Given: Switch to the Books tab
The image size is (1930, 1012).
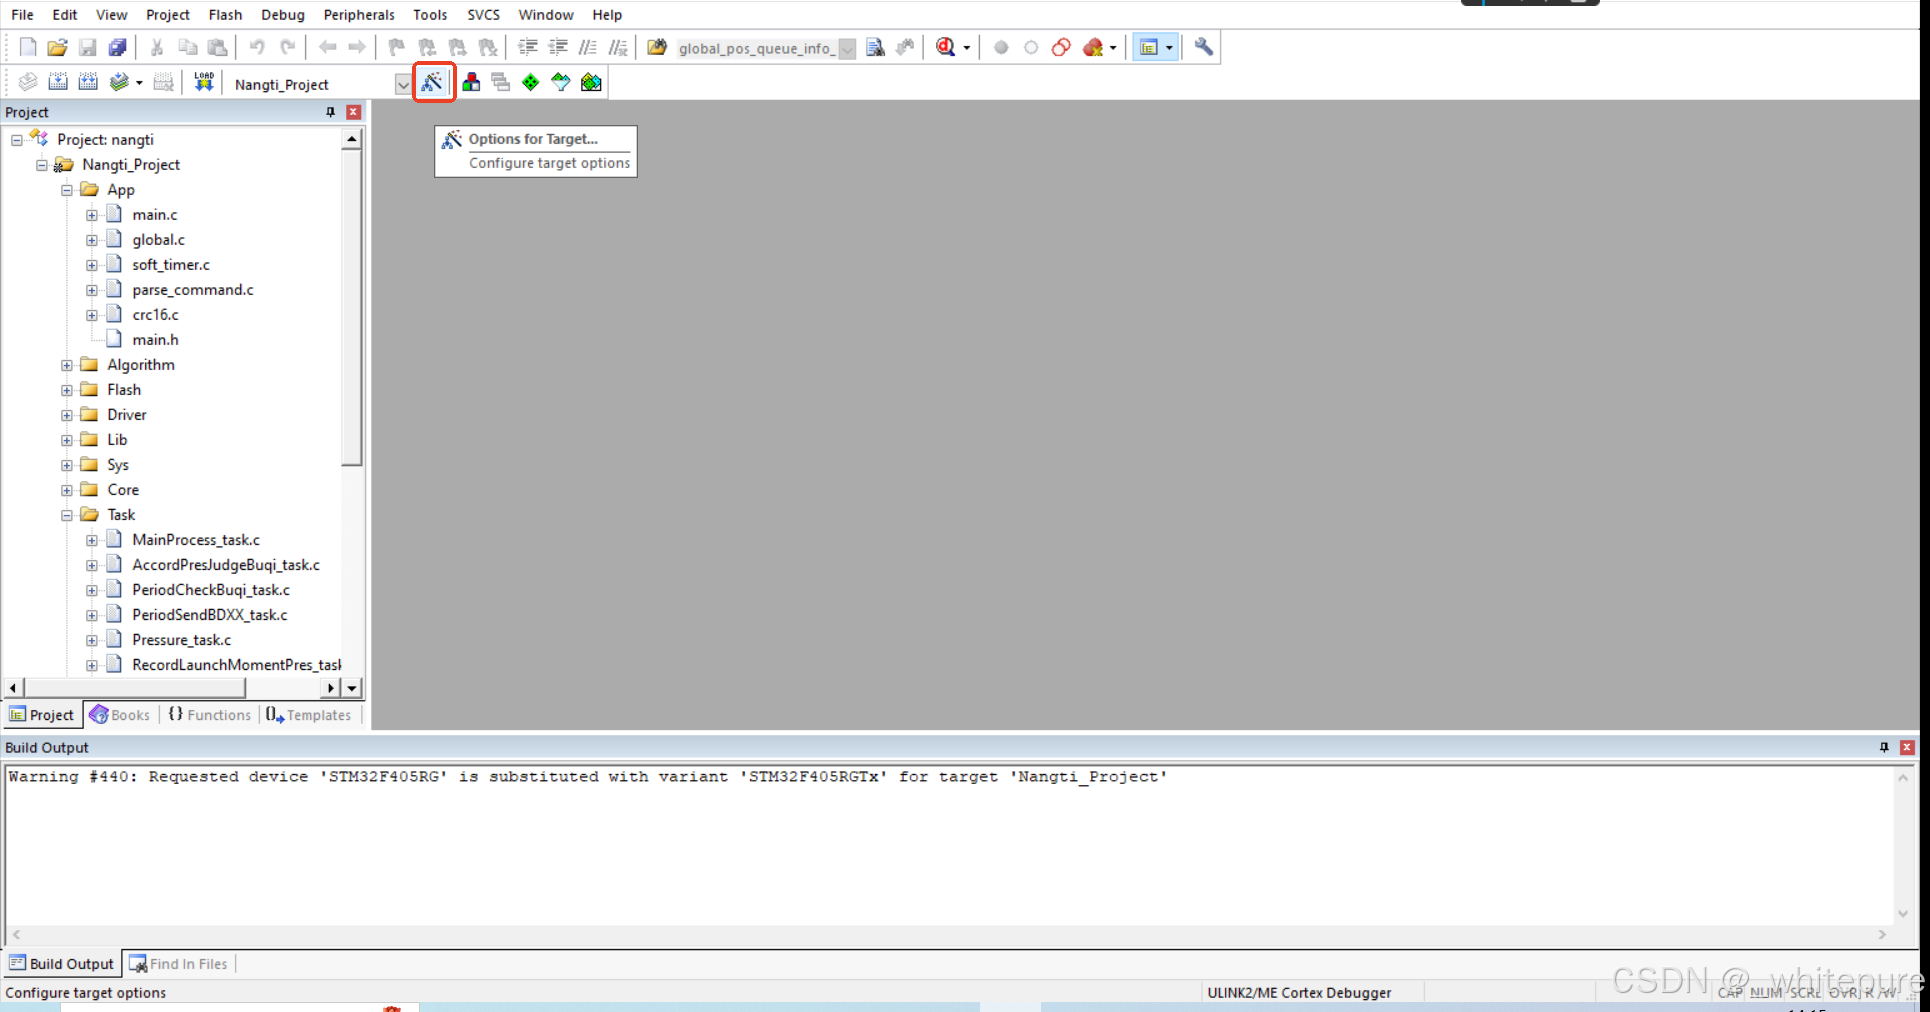Looking at the screenshot, I should pos(120,715).
